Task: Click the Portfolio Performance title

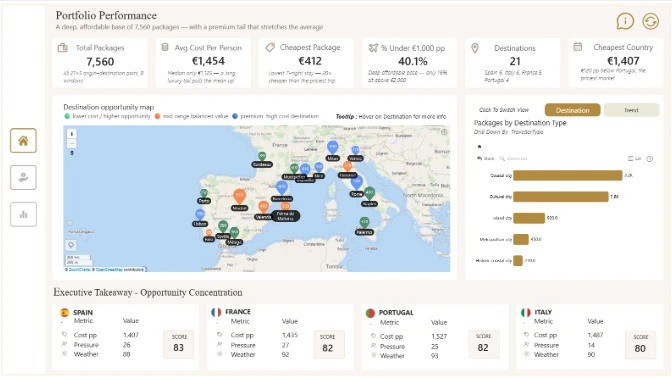Action: [x=106, y=15]
